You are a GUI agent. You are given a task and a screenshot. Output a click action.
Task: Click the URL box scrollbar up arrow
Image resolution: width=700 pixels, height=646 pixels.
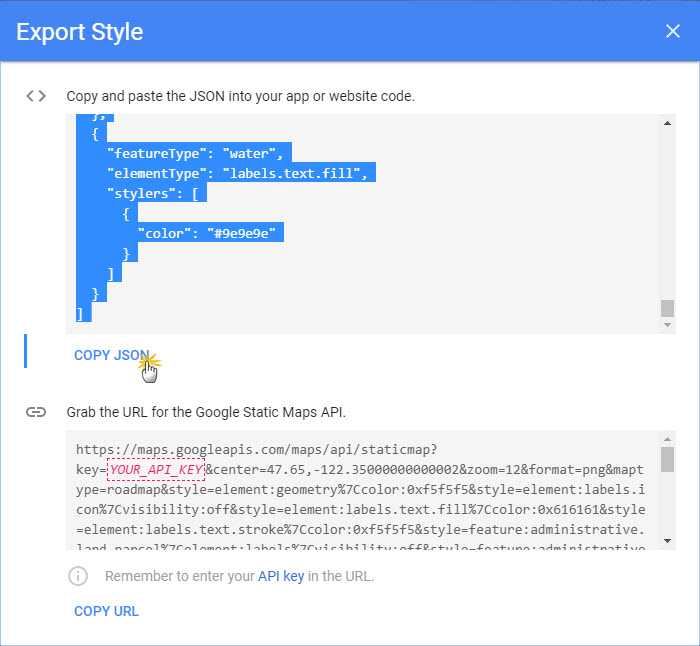pos(667,439)
